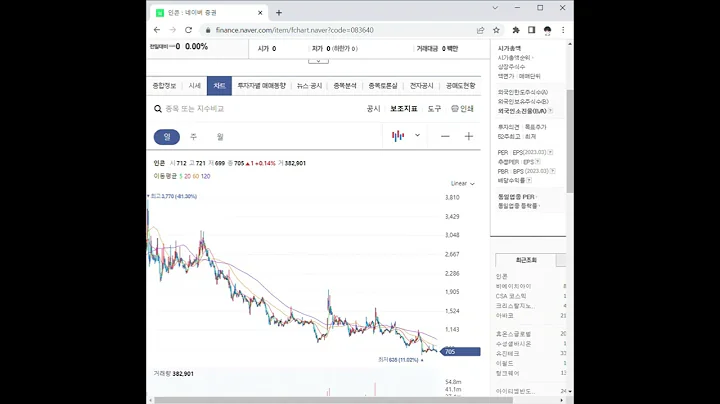Screen dimensions: 720x404
Task: Toggle the 60-day moving average
Action: [196, 176]
